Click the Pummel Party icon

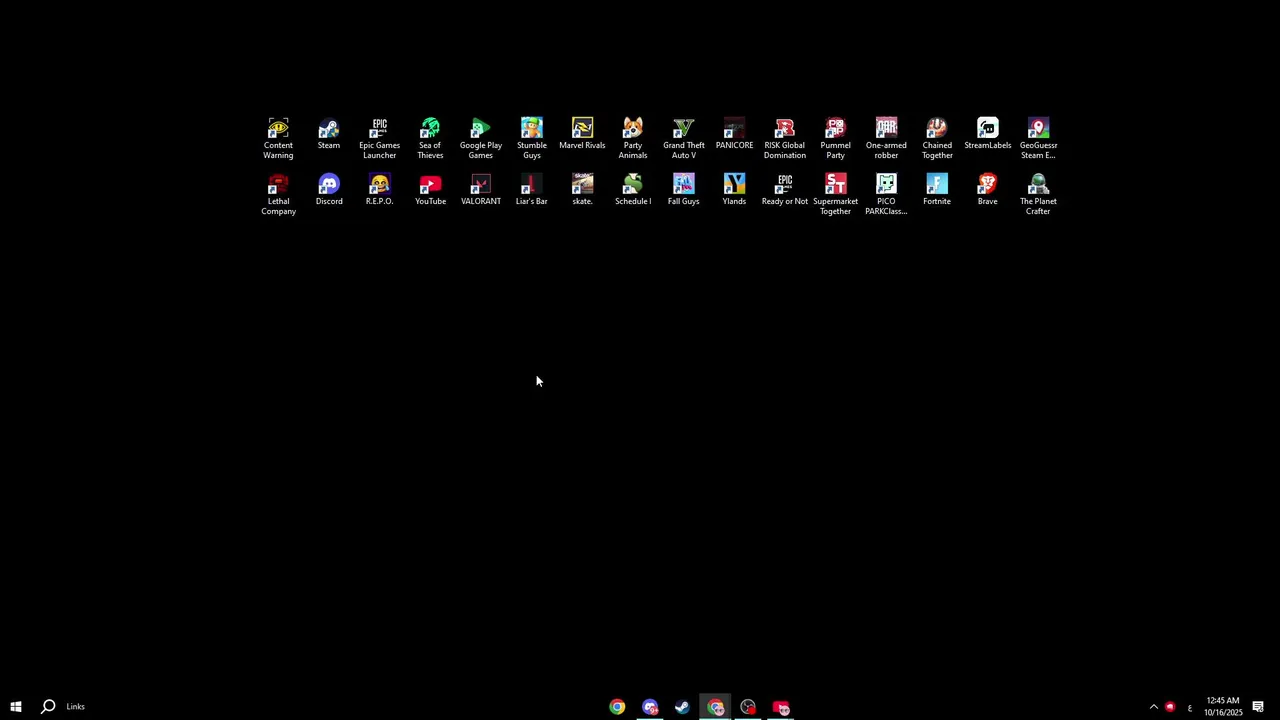pos(835,138)
